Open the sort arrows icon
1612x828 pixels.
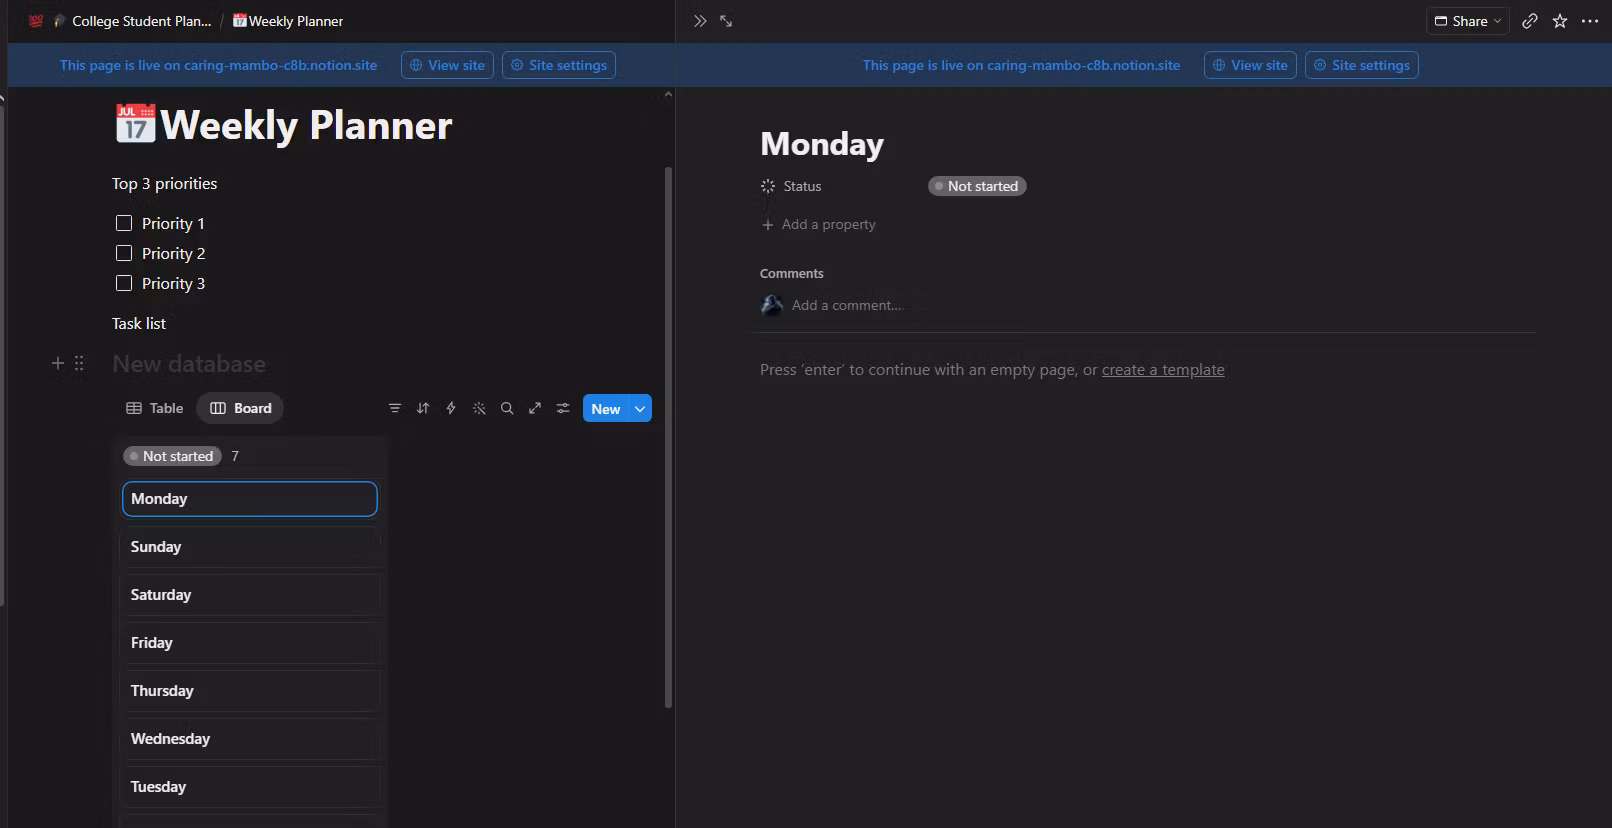tap(423, 408)
